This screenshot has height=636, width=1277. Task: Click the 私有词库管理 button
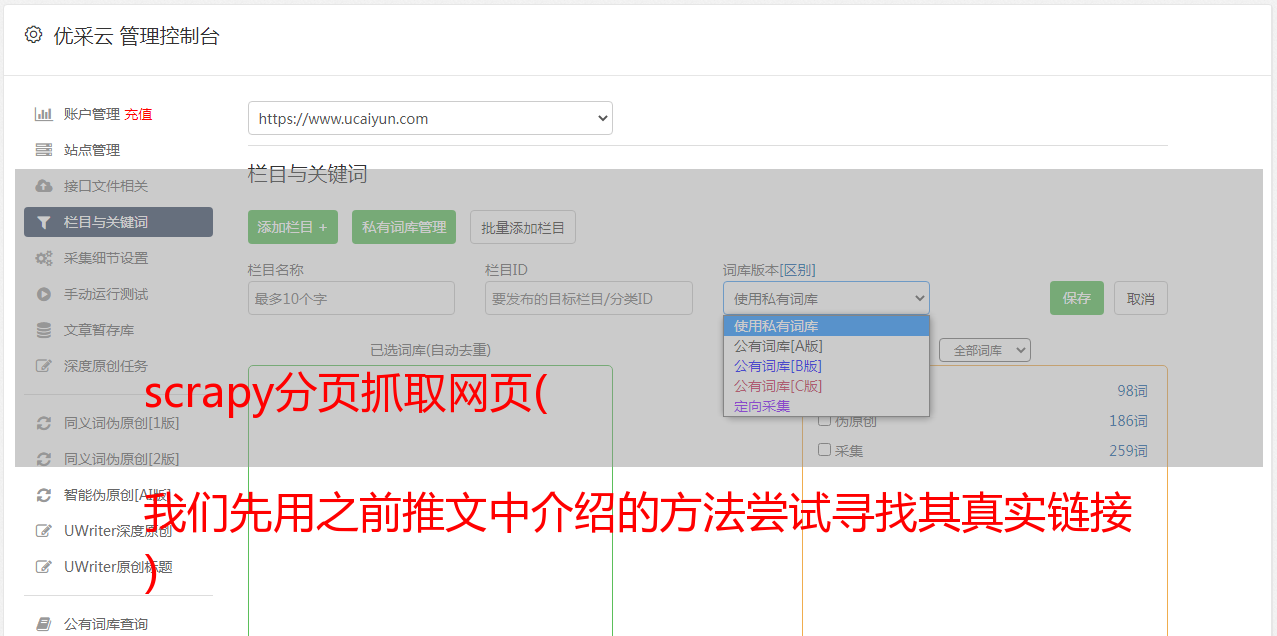(404, 227)
